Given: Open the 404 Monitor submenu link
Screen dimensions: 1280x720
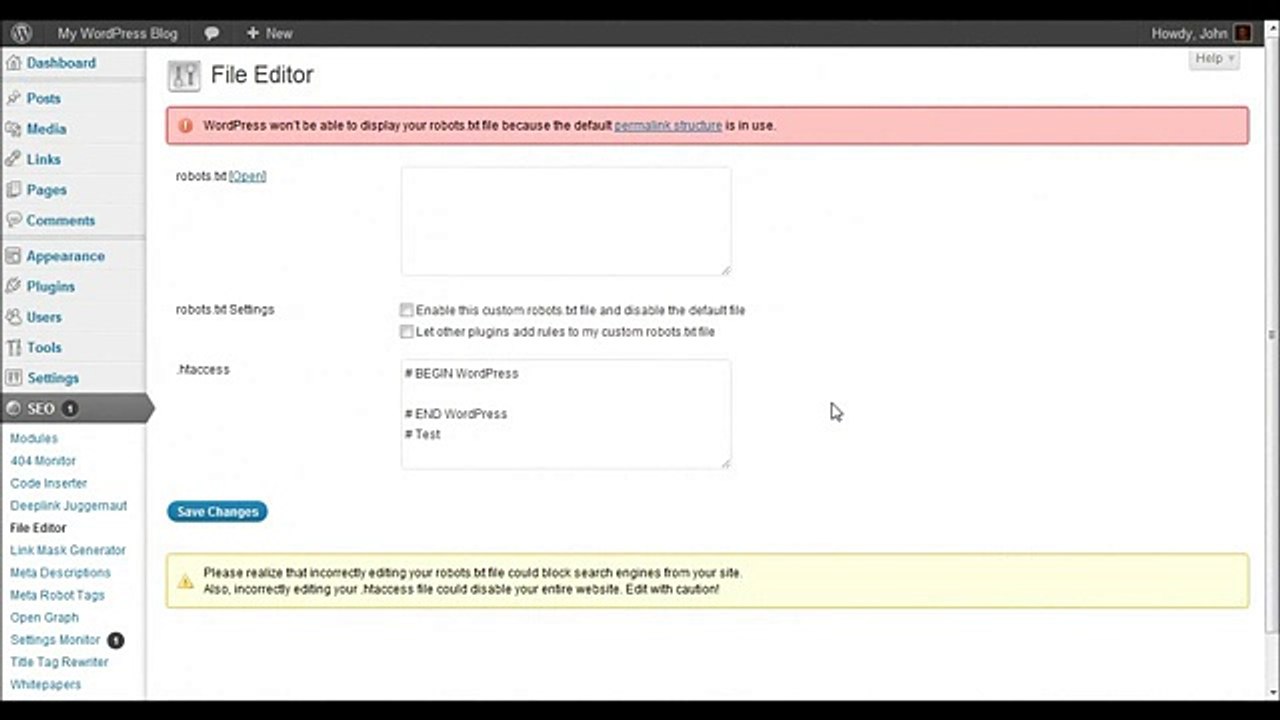Looking at the screenshot, I should coord(43,461).
